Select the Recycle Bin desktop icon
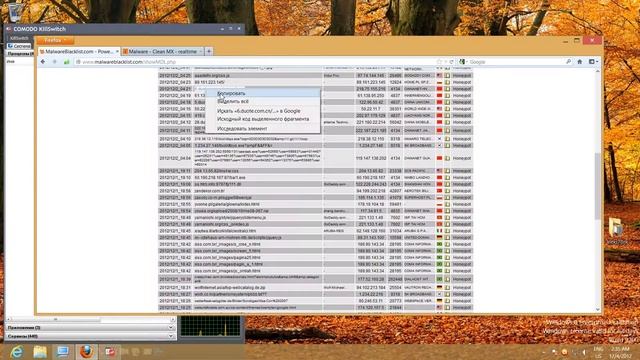The image size is (640, 360). point(16,12)
